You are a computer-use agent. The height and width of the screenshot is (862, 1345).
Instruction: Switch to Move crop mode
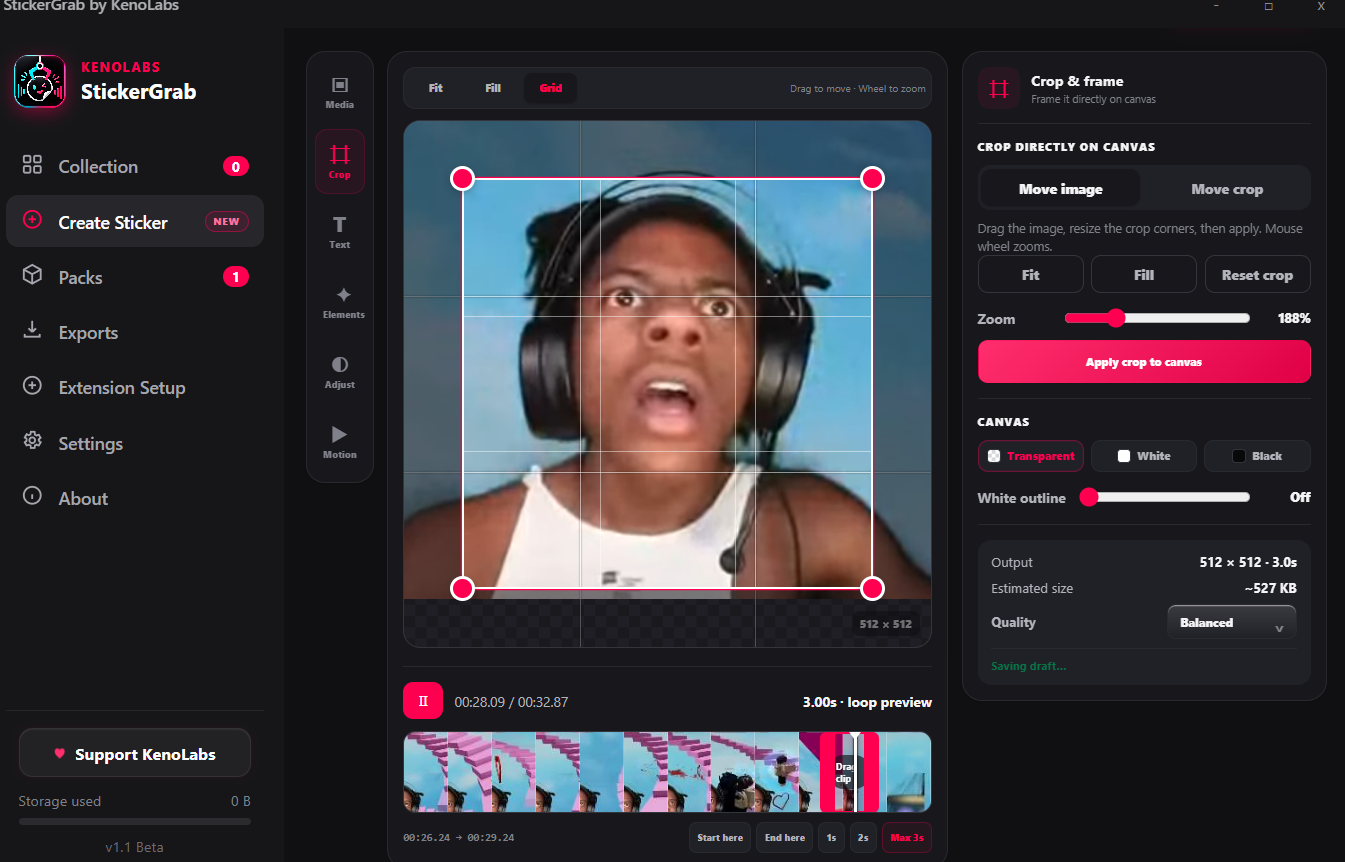[x=1227, y=189]
